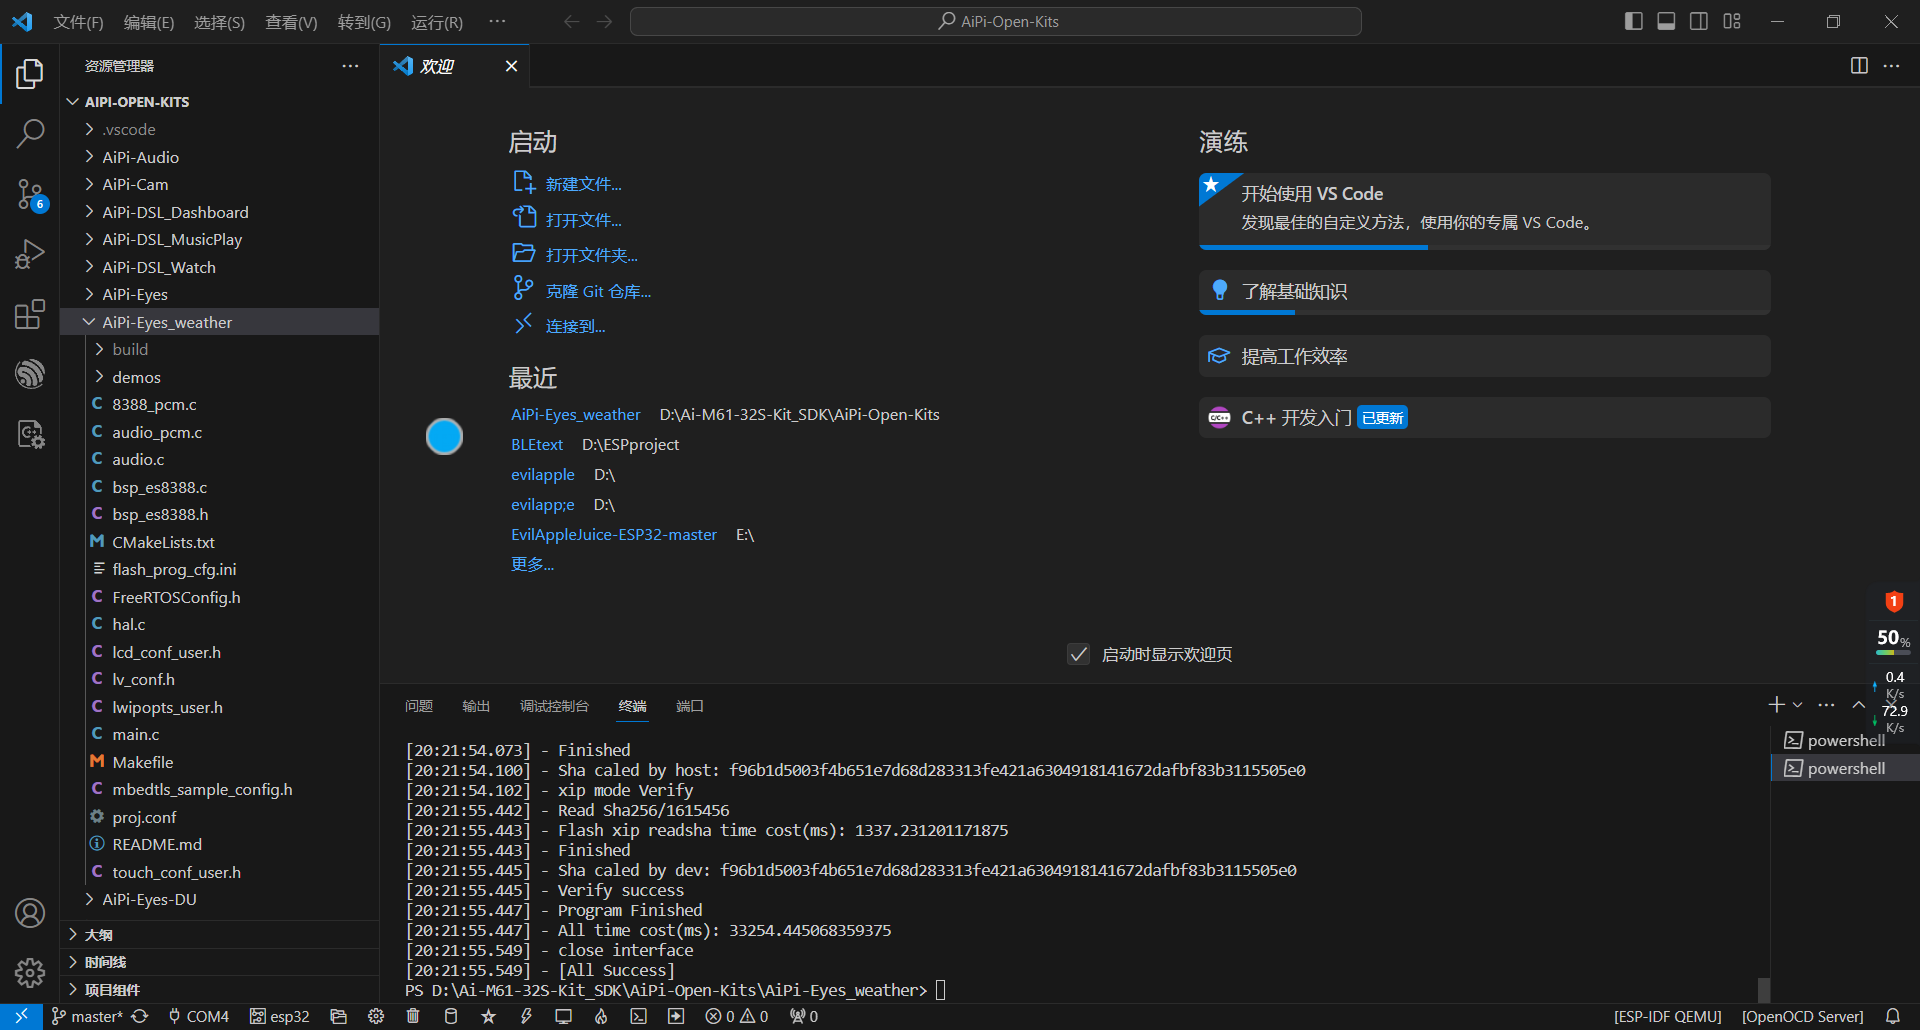Click the build project cylinder icon
Viewport: 1920px width, 1030px height.
pos(451,1016)
